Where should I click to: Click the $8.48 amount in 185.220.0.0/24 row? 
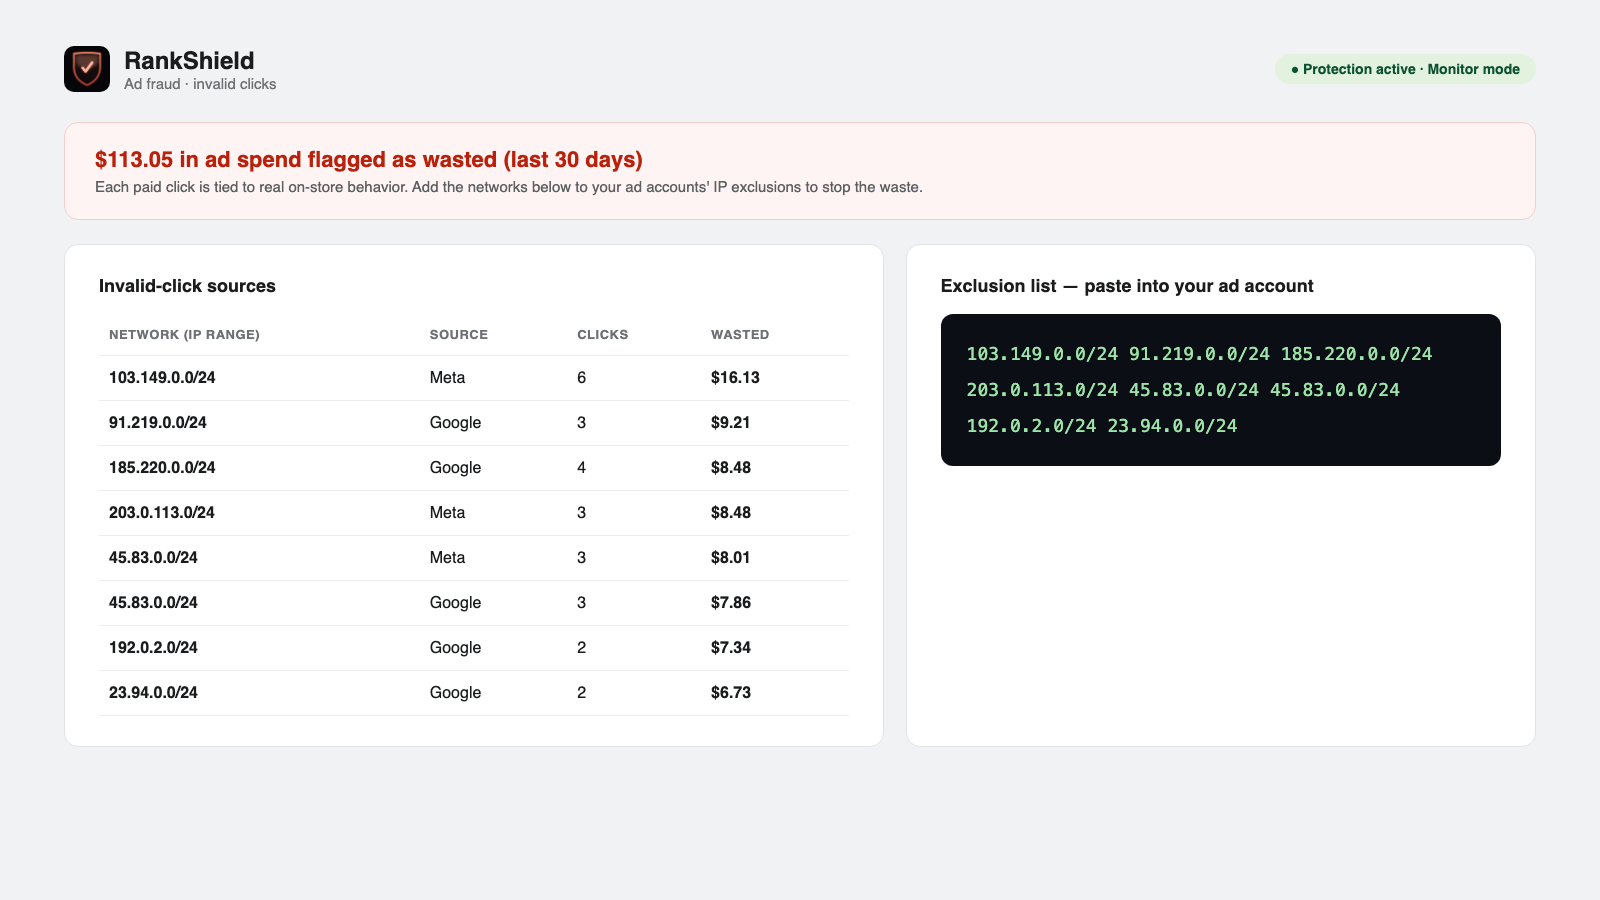pyautogui.click(x=731, y=468)
